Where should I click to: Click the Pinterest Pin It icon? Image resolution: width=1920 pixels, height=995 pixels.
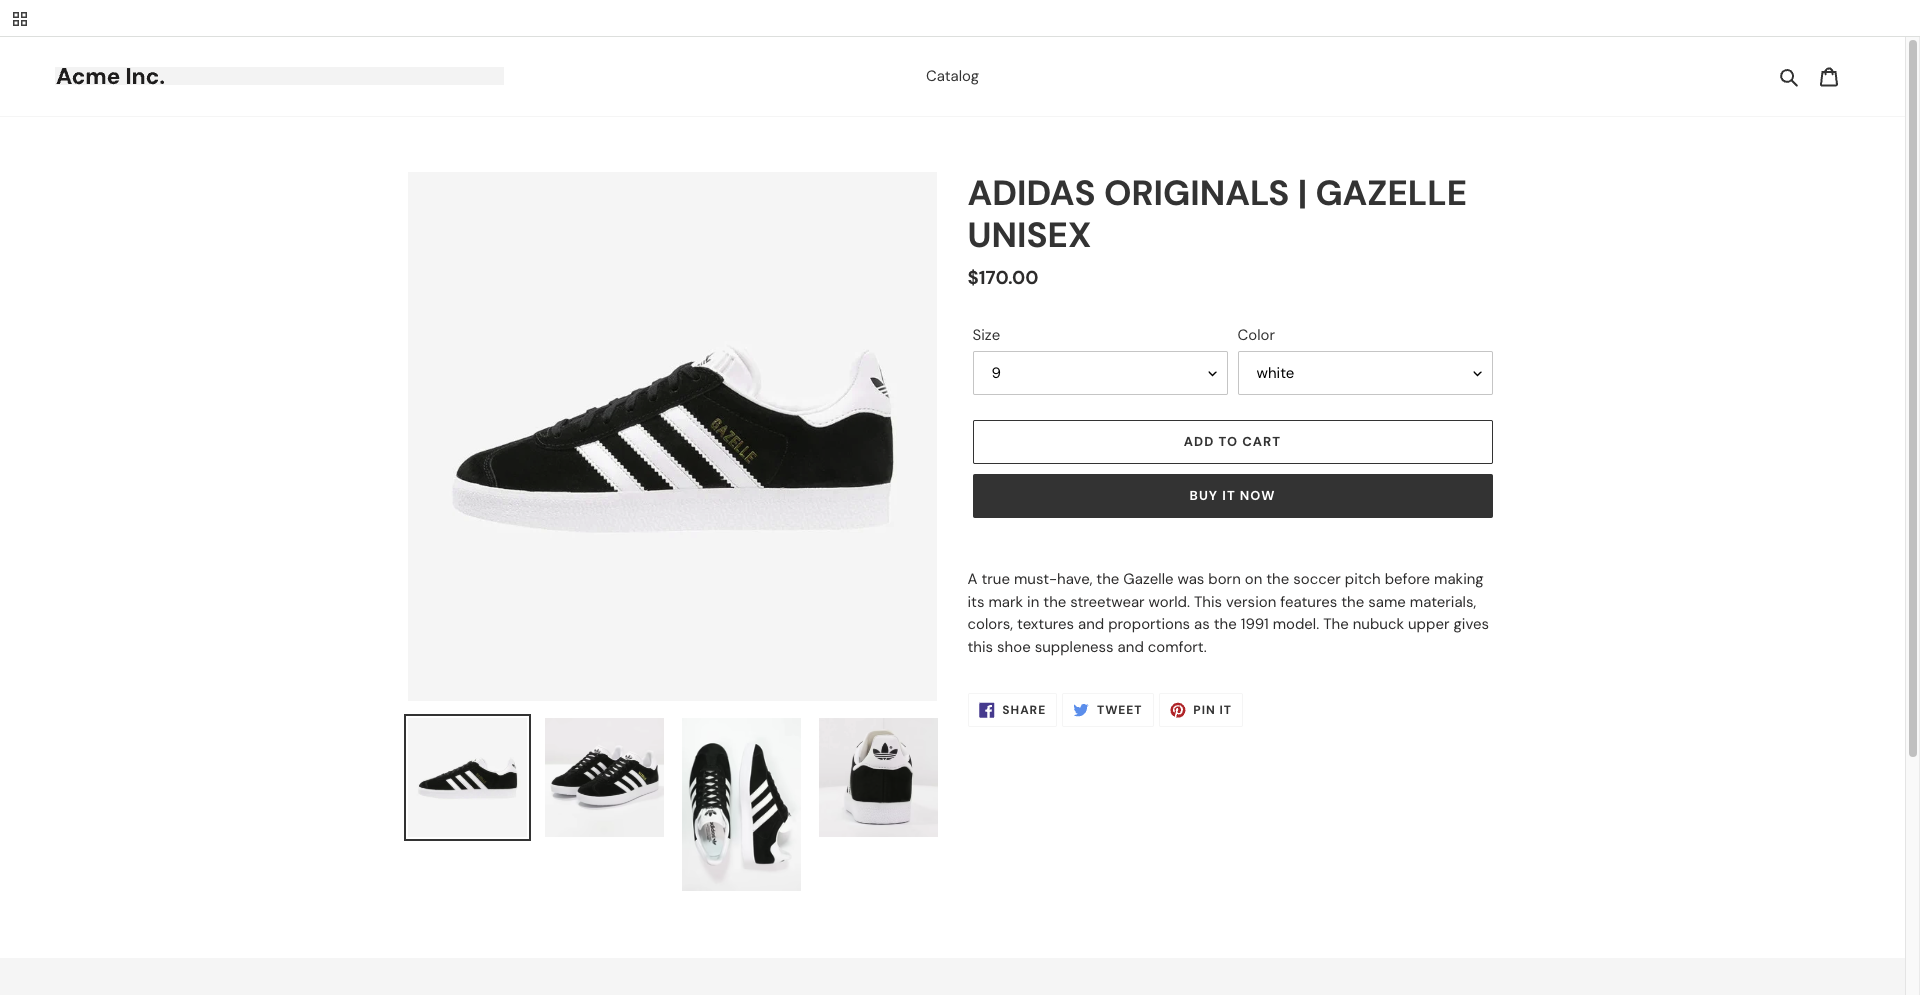1178,710
